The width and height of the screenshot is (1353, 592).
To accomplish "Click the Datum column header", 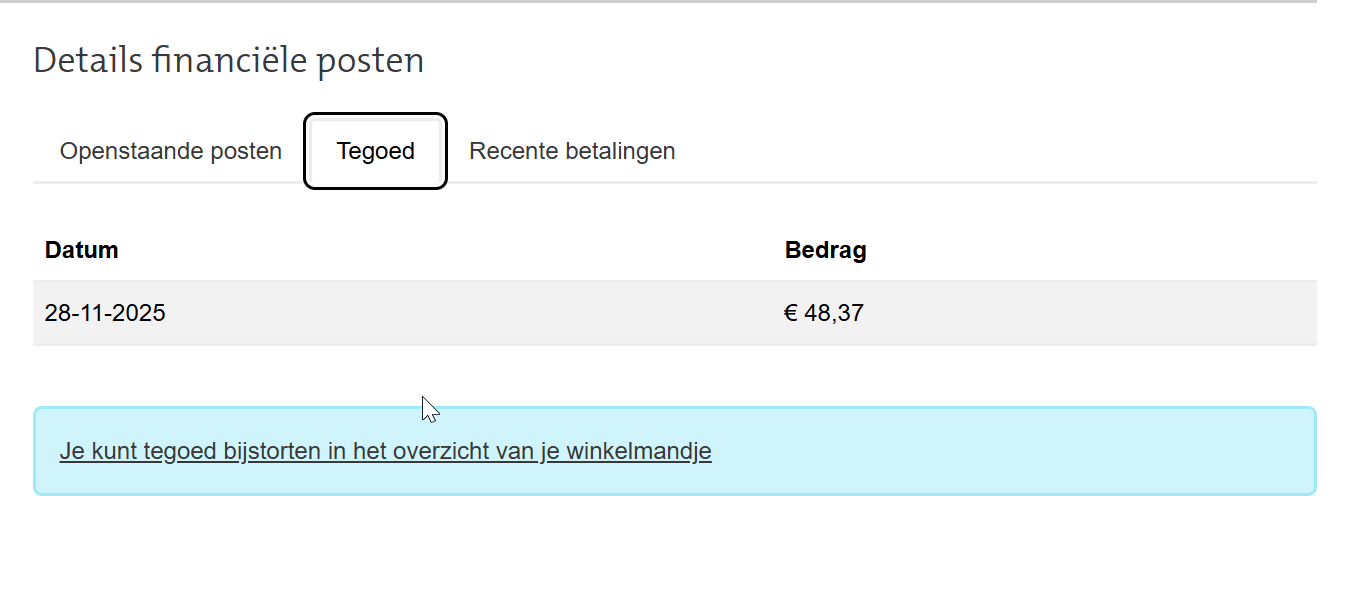I will pyautogui.click(x=81, y=250).
